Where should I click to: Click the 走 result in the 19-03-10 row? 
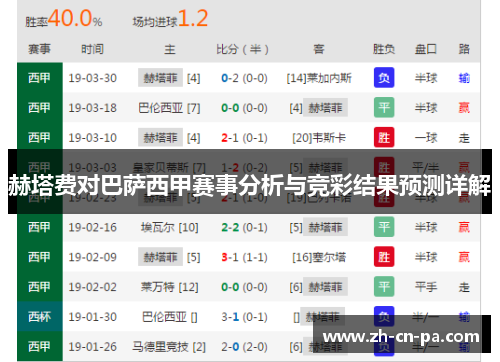click(464, 138)
